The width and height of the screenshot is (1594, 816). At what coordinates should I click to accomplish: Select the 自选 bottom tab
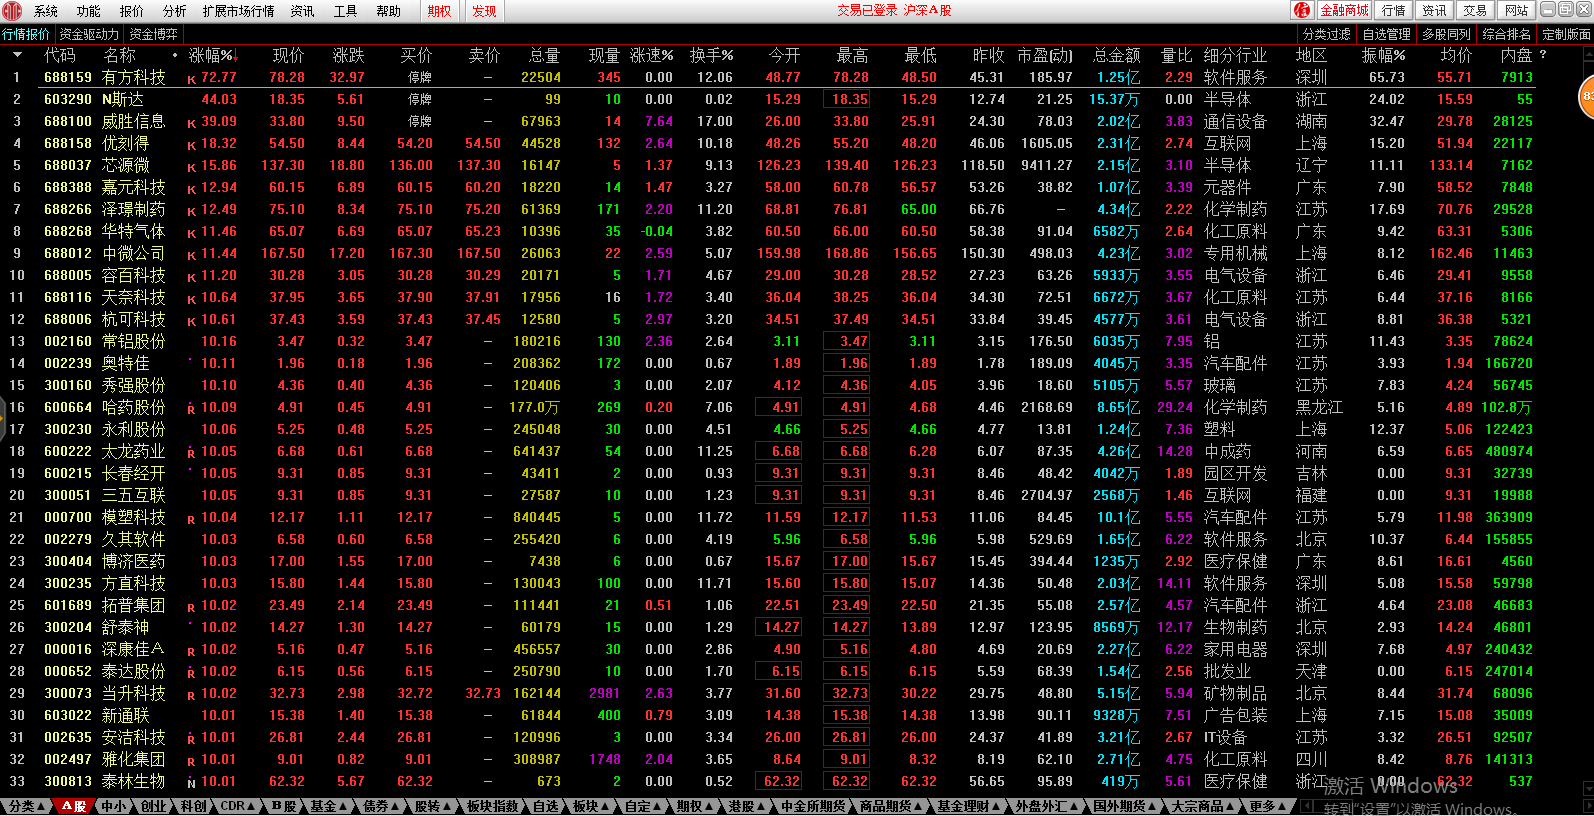point(545,806)
